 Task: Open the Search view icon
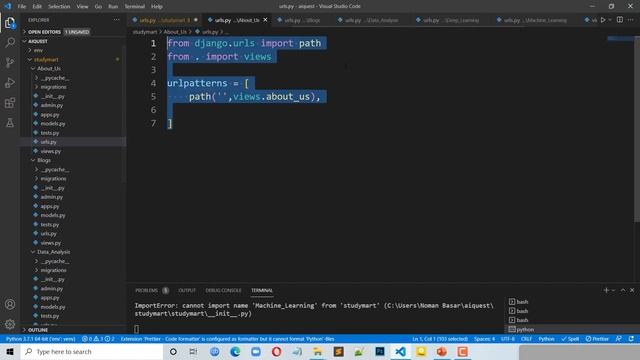coord(10,42)
